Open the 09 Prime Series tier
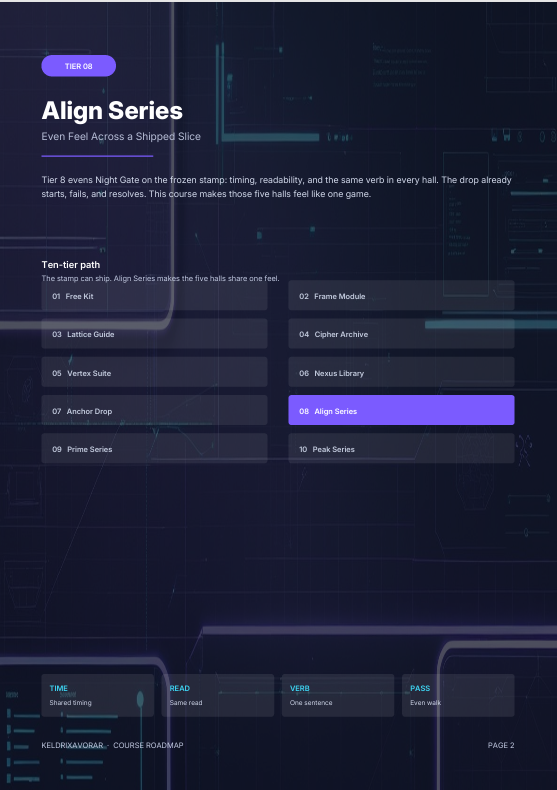557x790 pixels. pos(154,449)
